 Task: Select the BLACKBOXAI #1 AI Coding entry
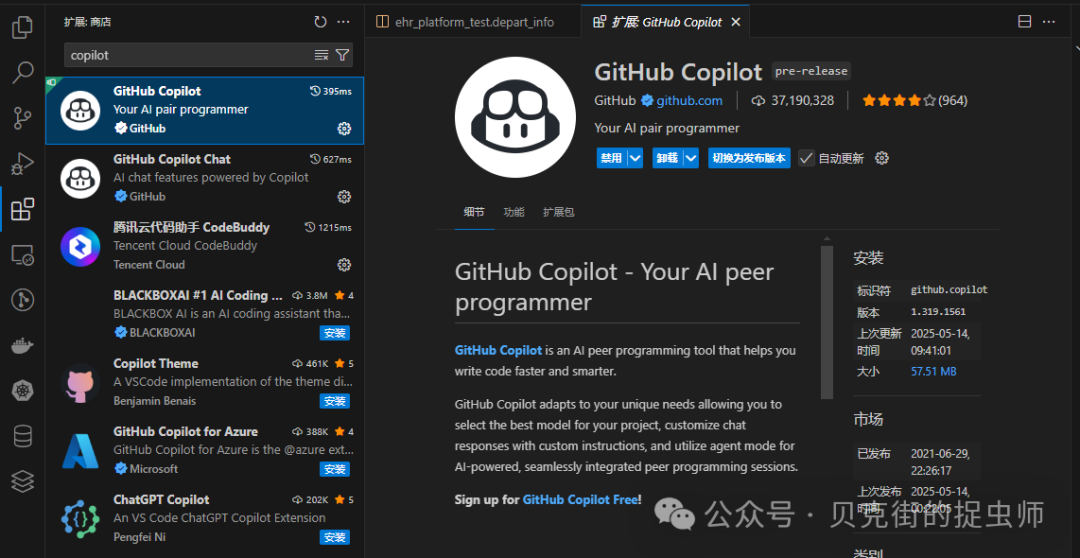205,315
